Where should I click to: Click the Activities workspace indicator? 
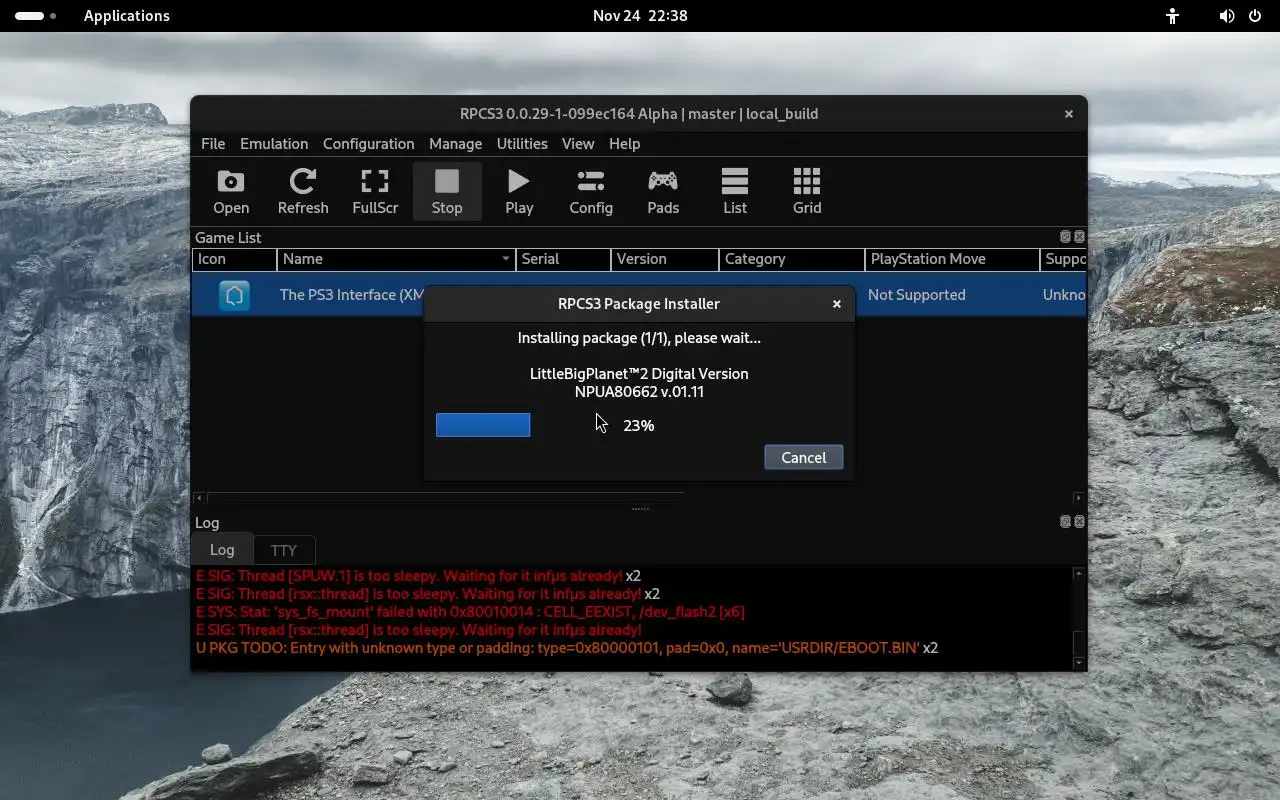[x=35, y=16]
